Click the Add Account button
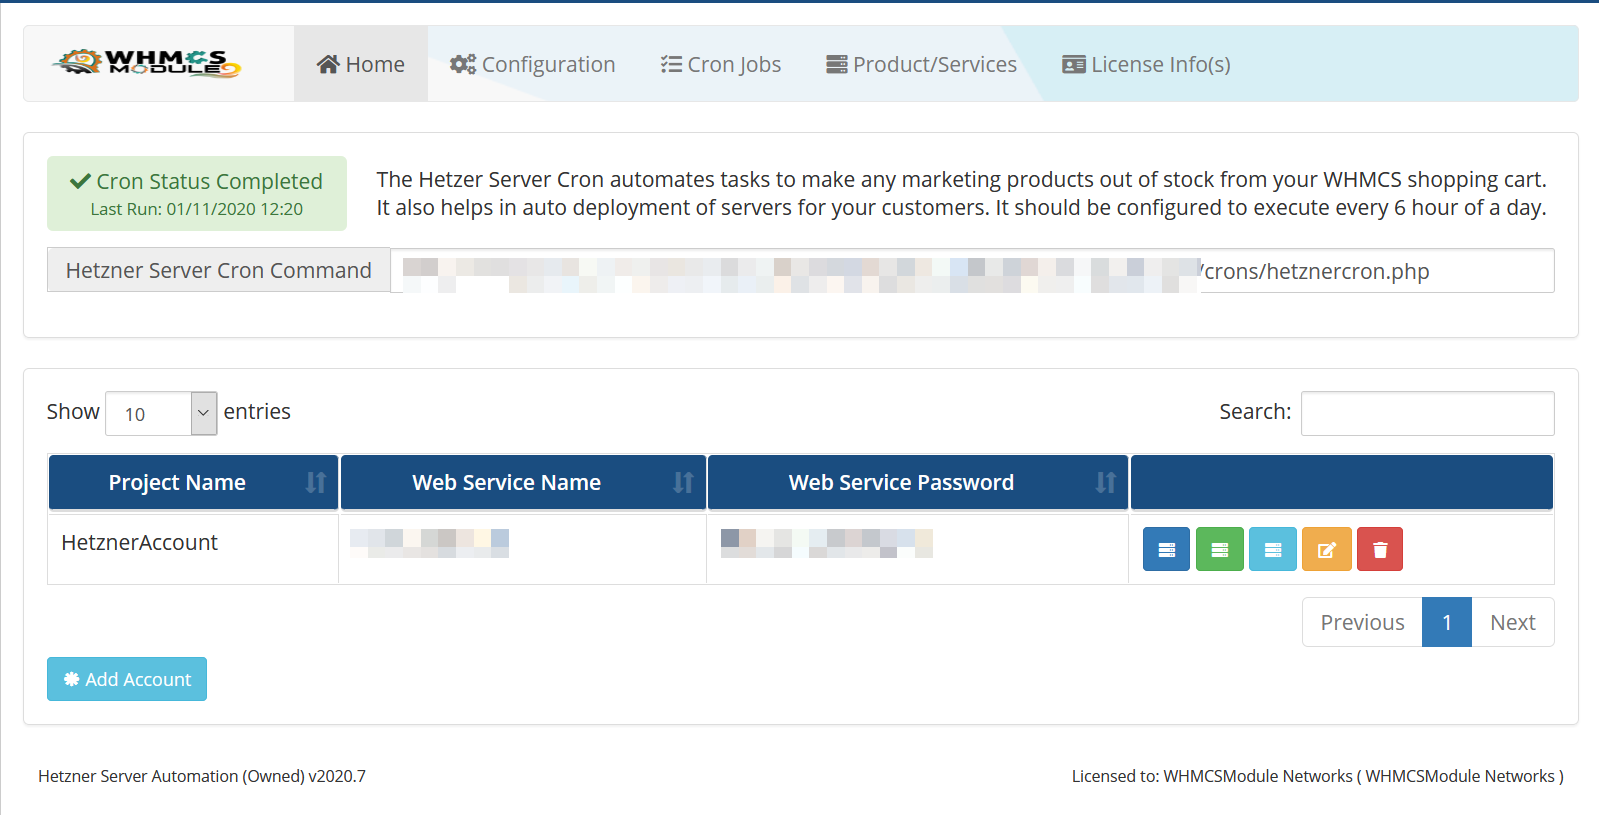 click(127, 679)
